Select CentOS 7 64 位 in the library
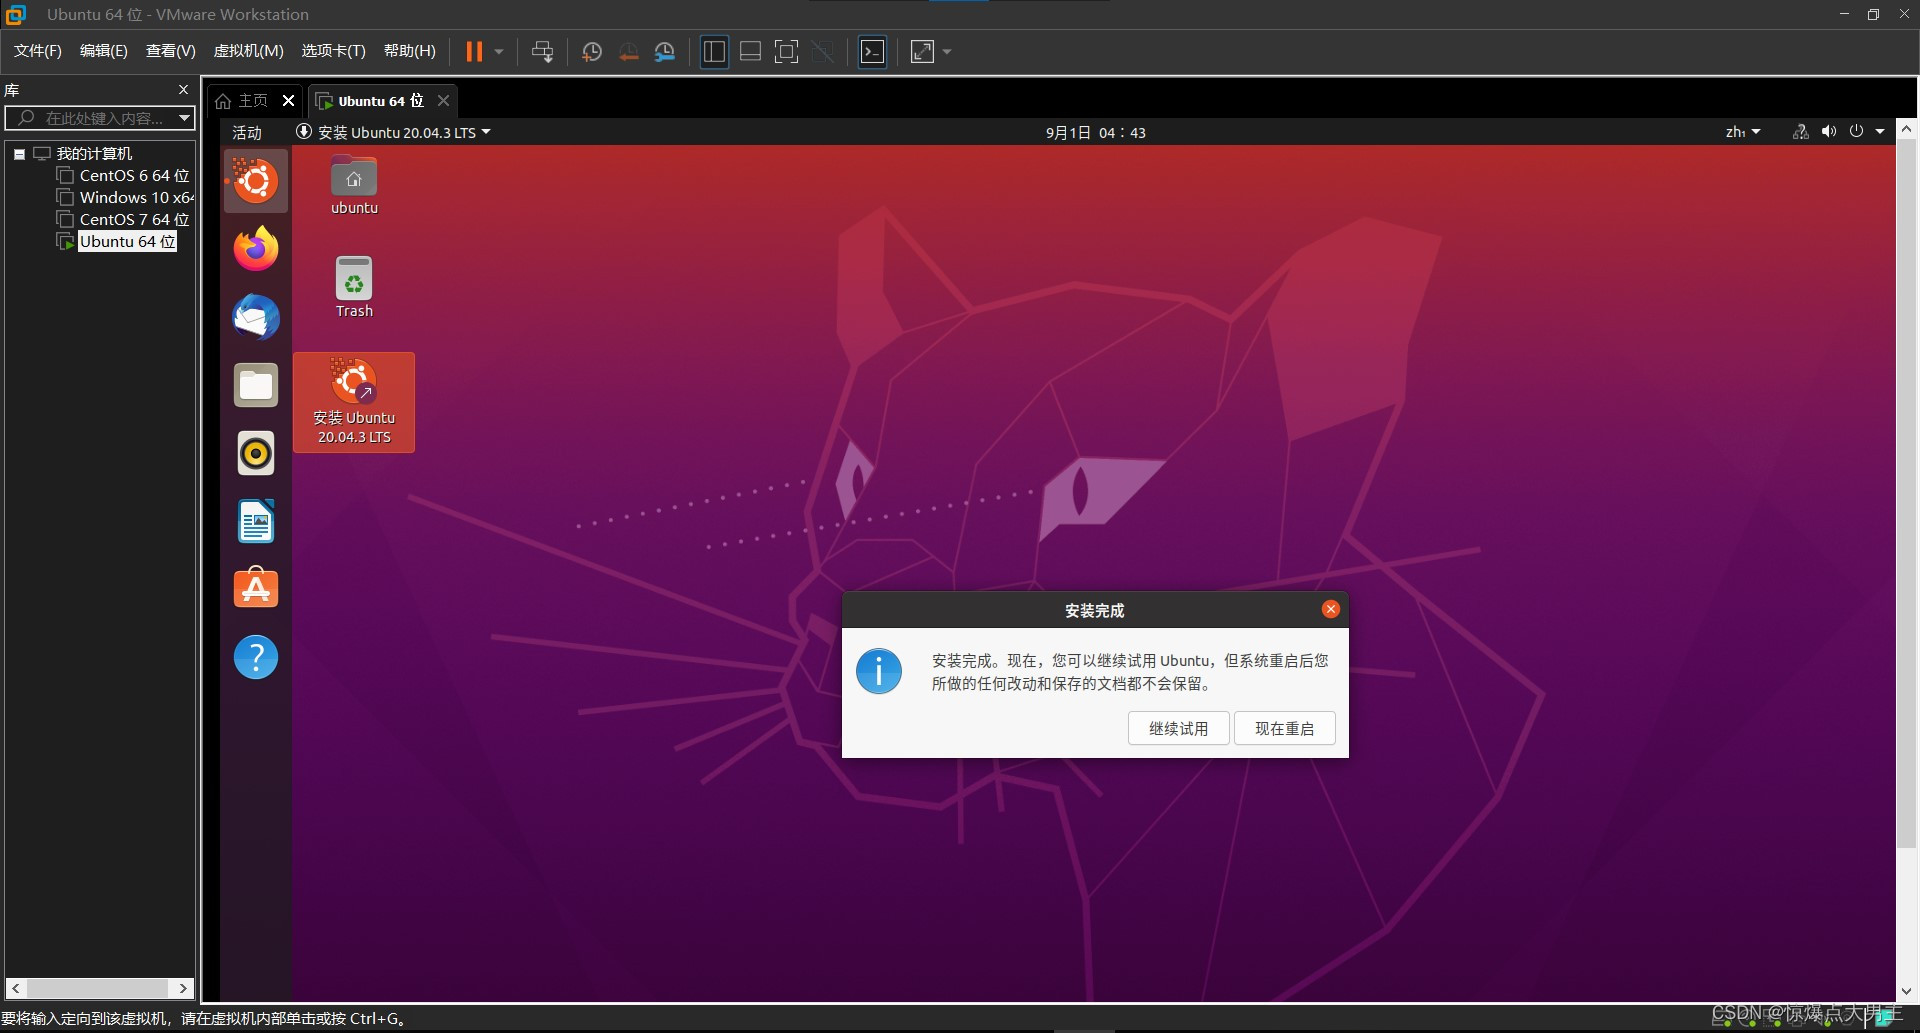 pos(134,220)
